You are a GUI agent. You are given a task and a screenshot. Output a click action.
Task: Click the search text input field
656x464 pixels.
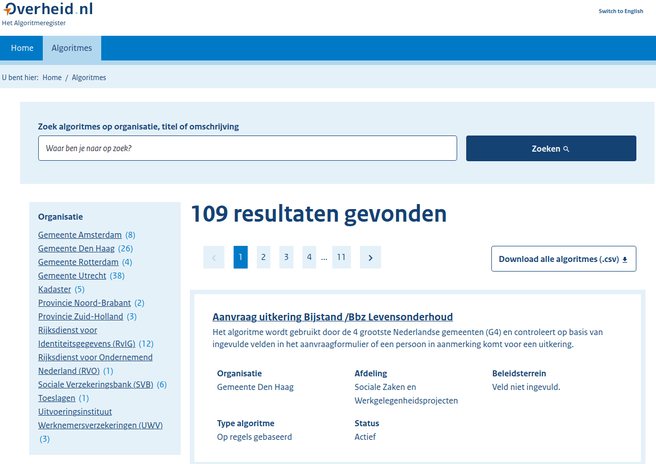247,148
